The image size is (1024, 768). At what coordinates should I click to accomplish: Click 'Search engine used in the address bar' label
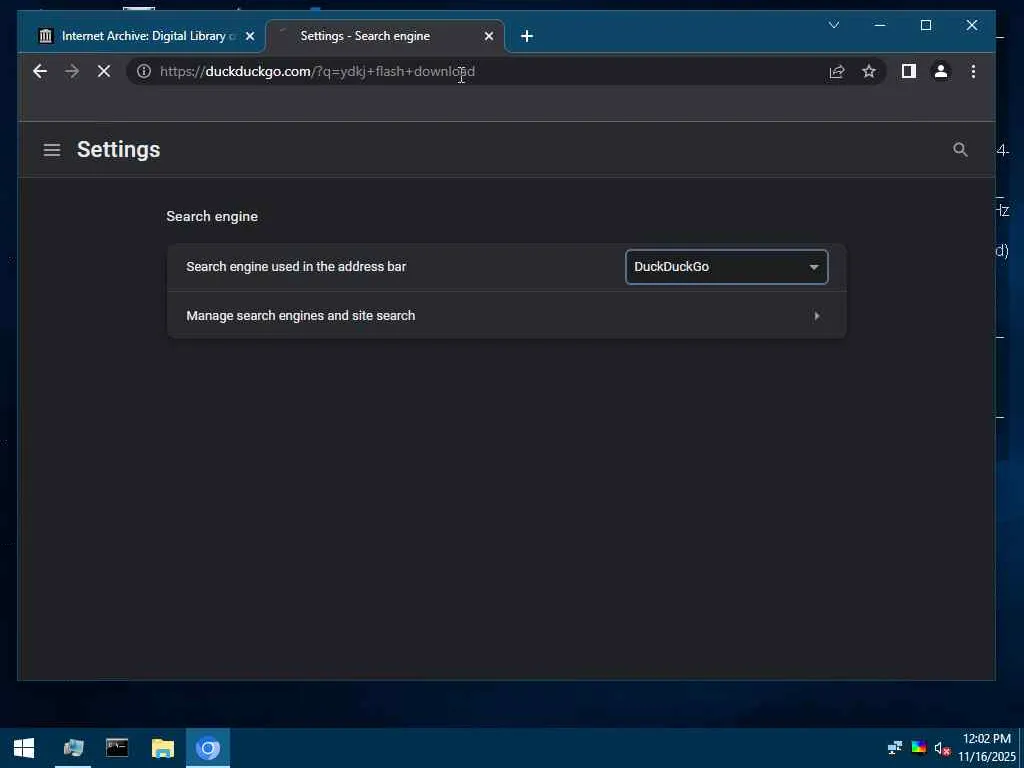(296, 266)
